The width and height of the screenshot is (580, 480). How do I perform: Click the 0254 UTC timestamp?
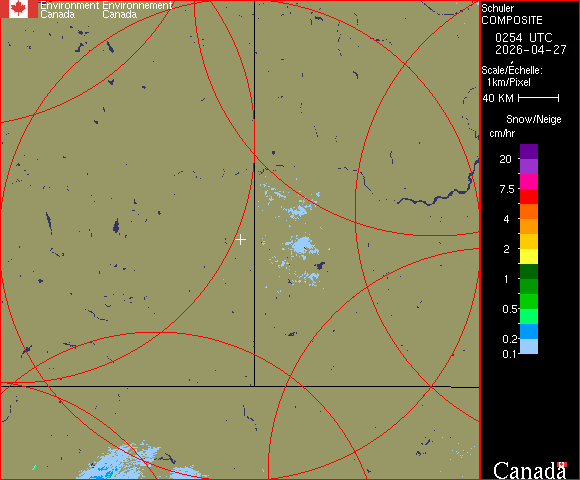(x=524, y=38)
